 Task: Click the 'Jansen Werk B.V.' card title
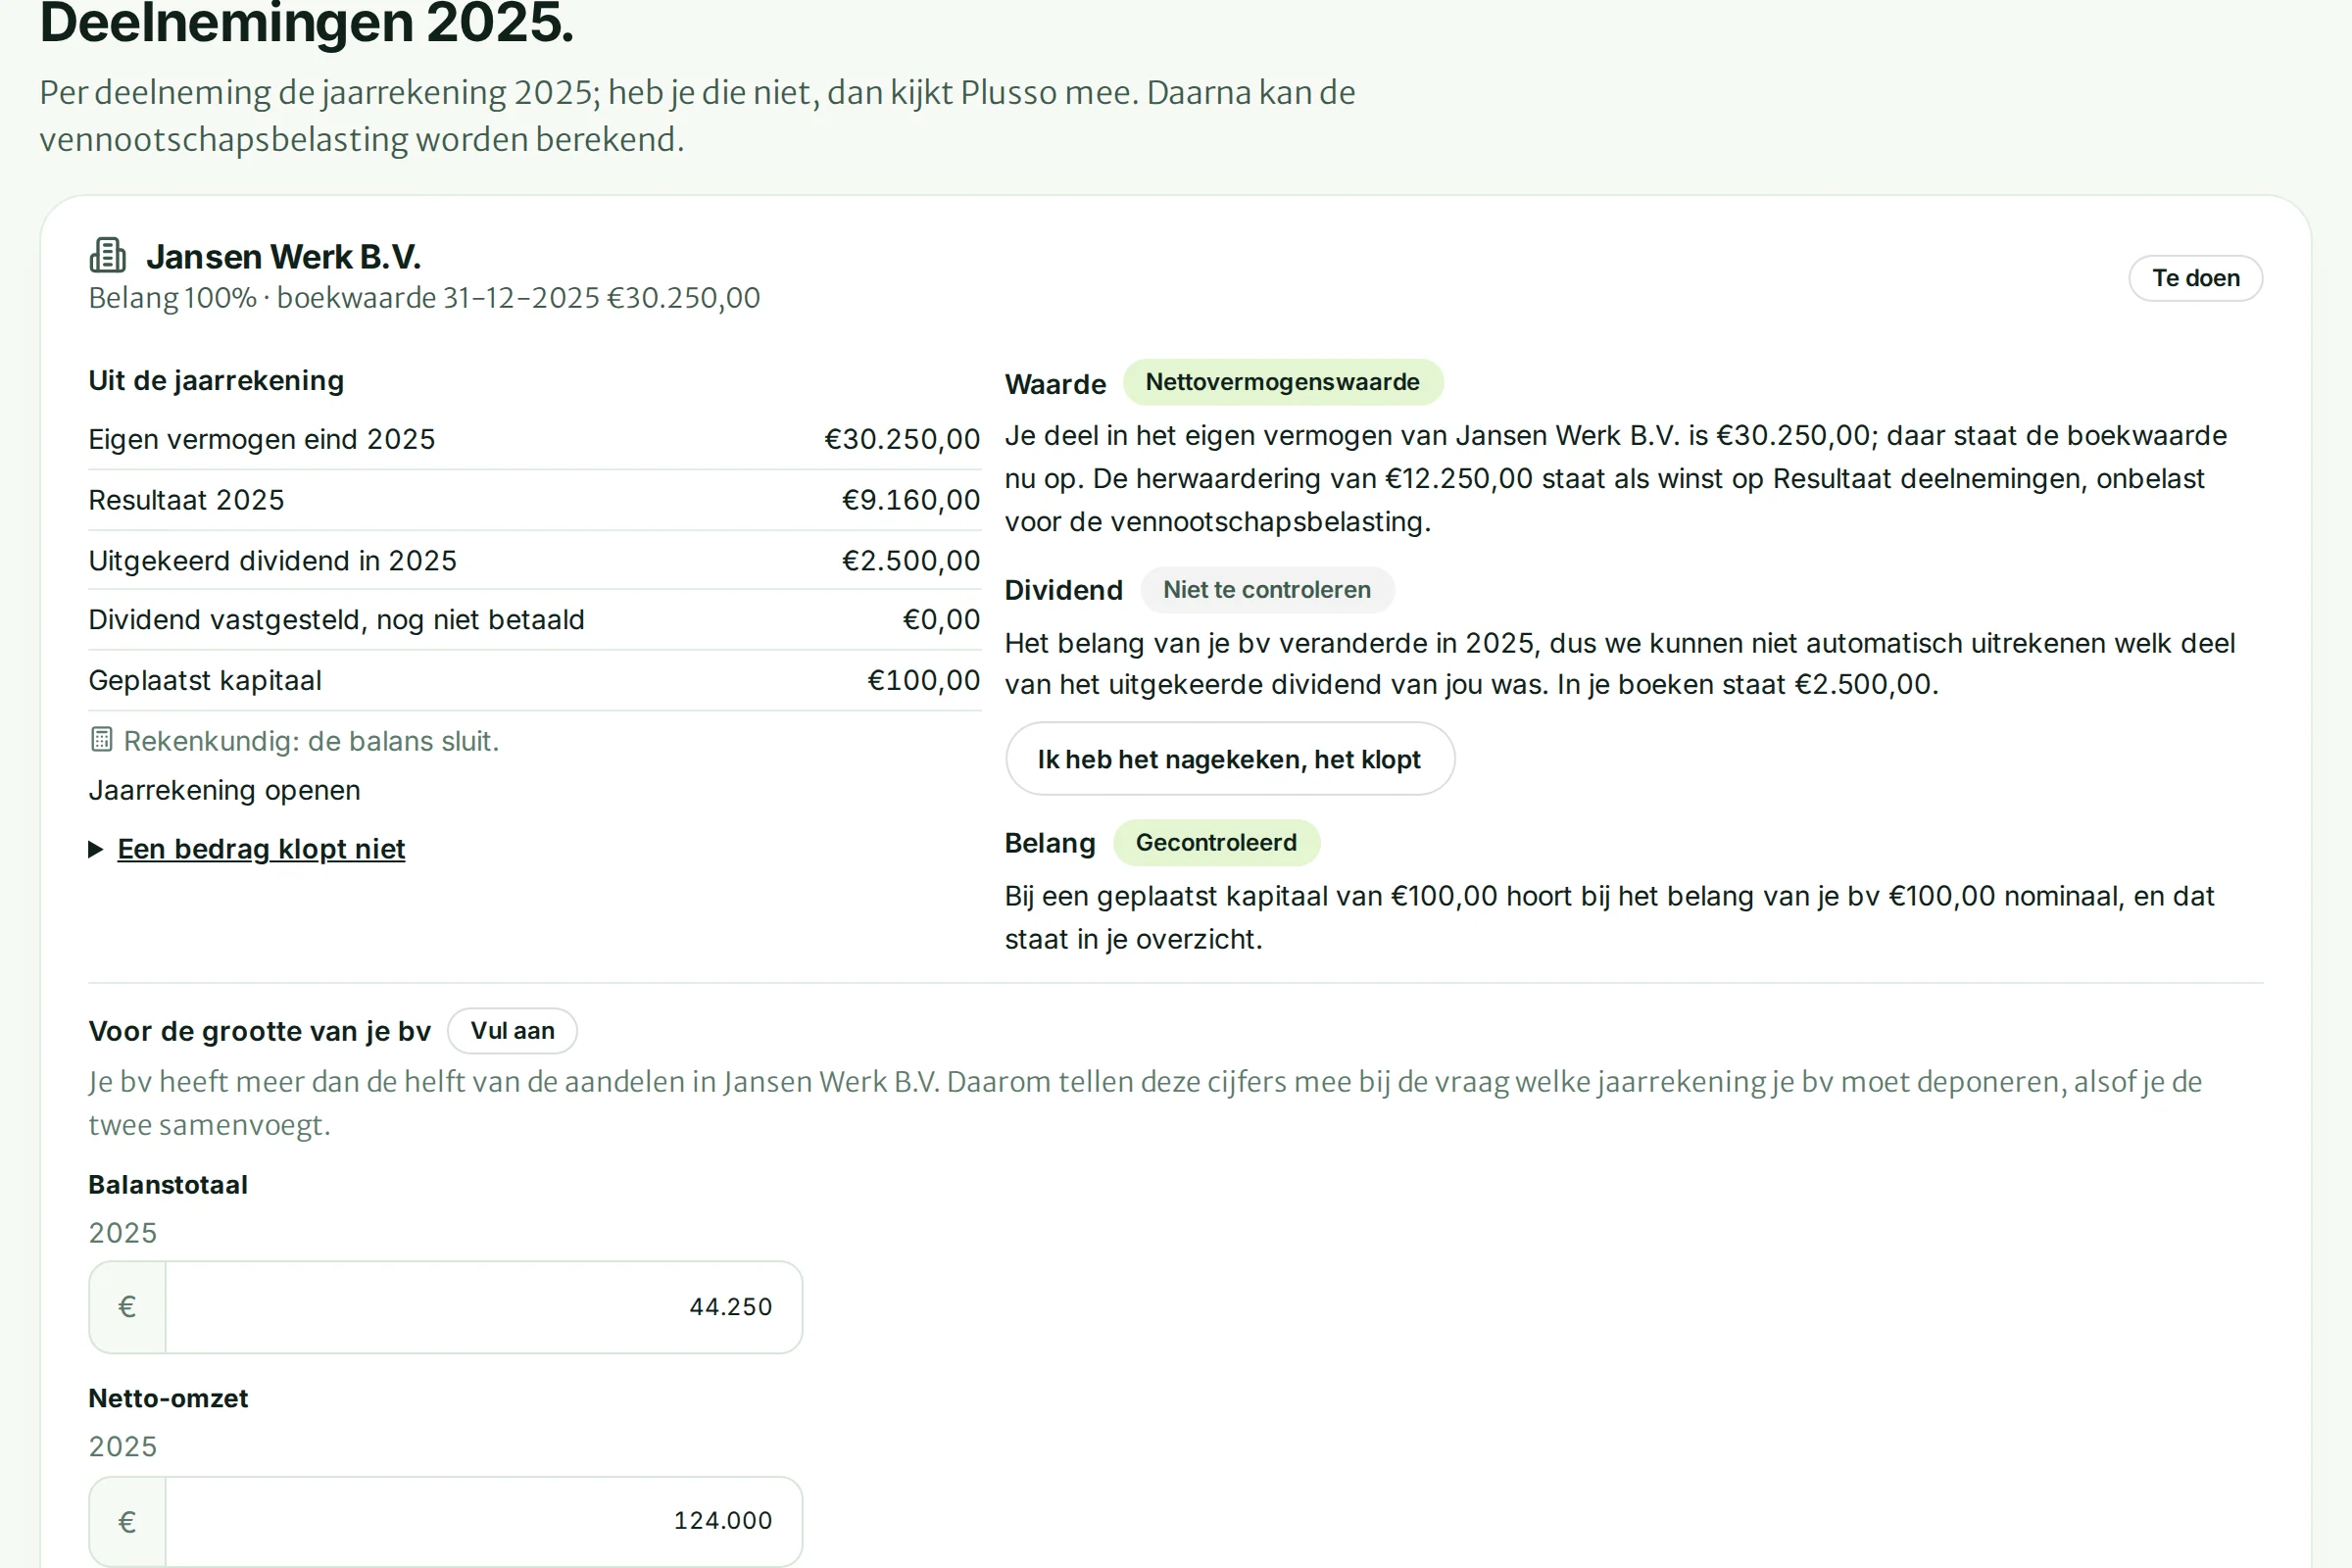283,257
